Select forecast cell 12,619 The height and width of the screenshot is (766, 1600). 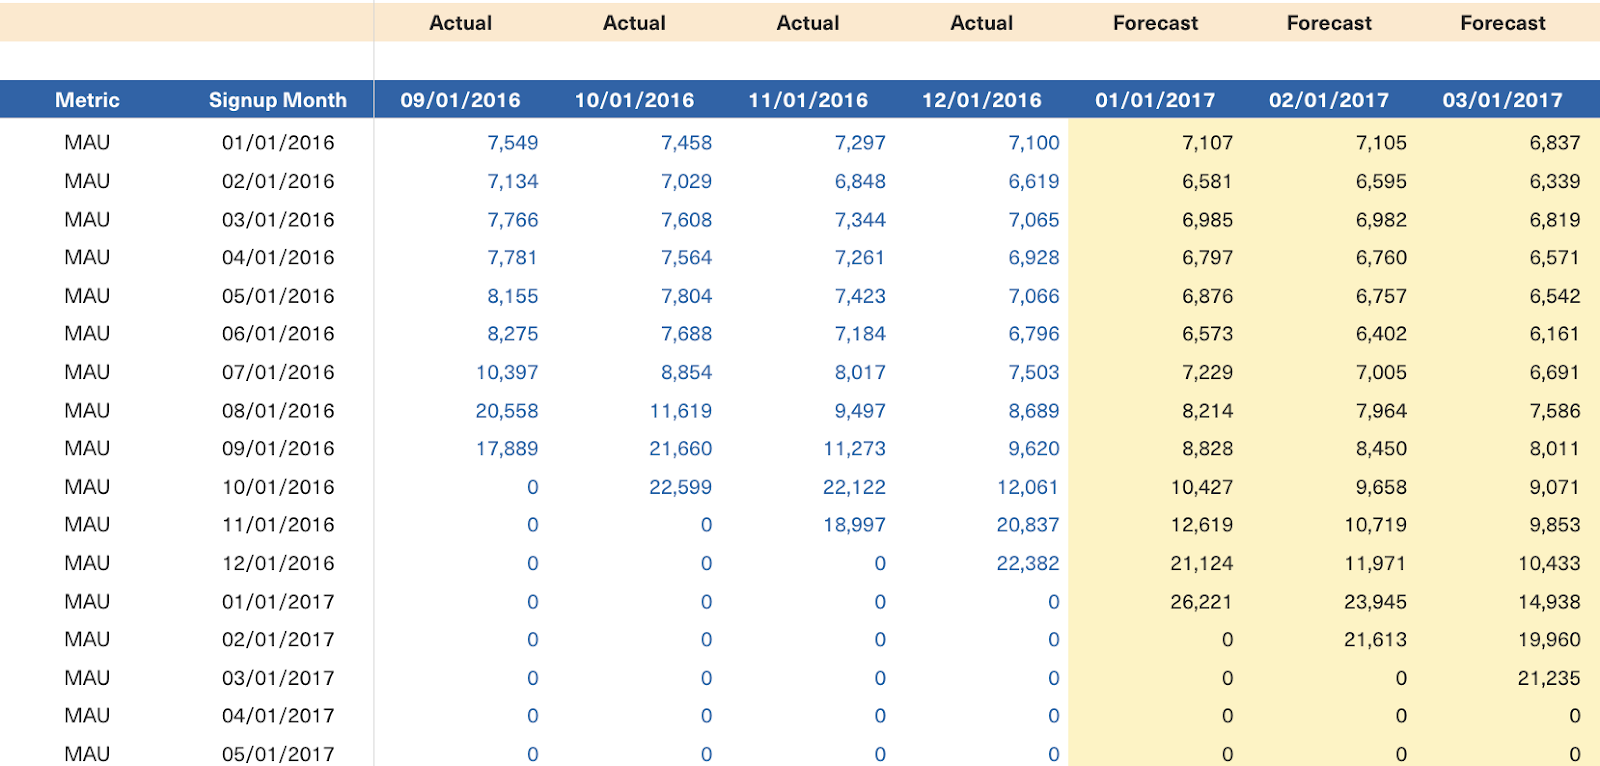(1202, 525)
